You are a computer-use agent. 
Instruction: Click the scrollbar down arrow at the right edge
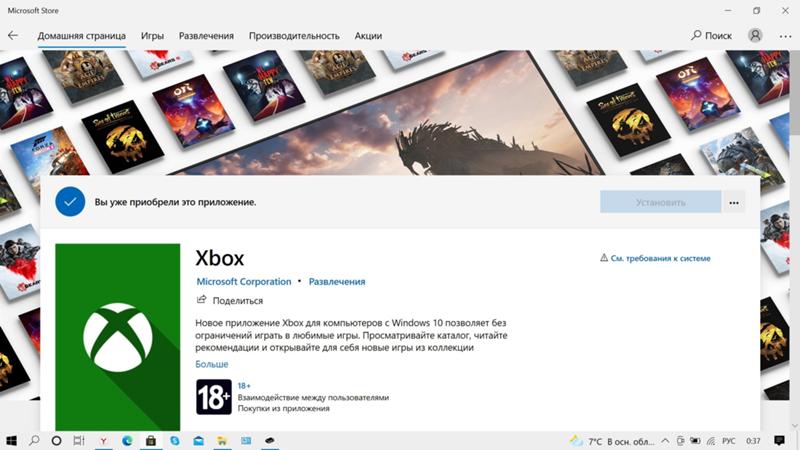(x=794, y=425)
